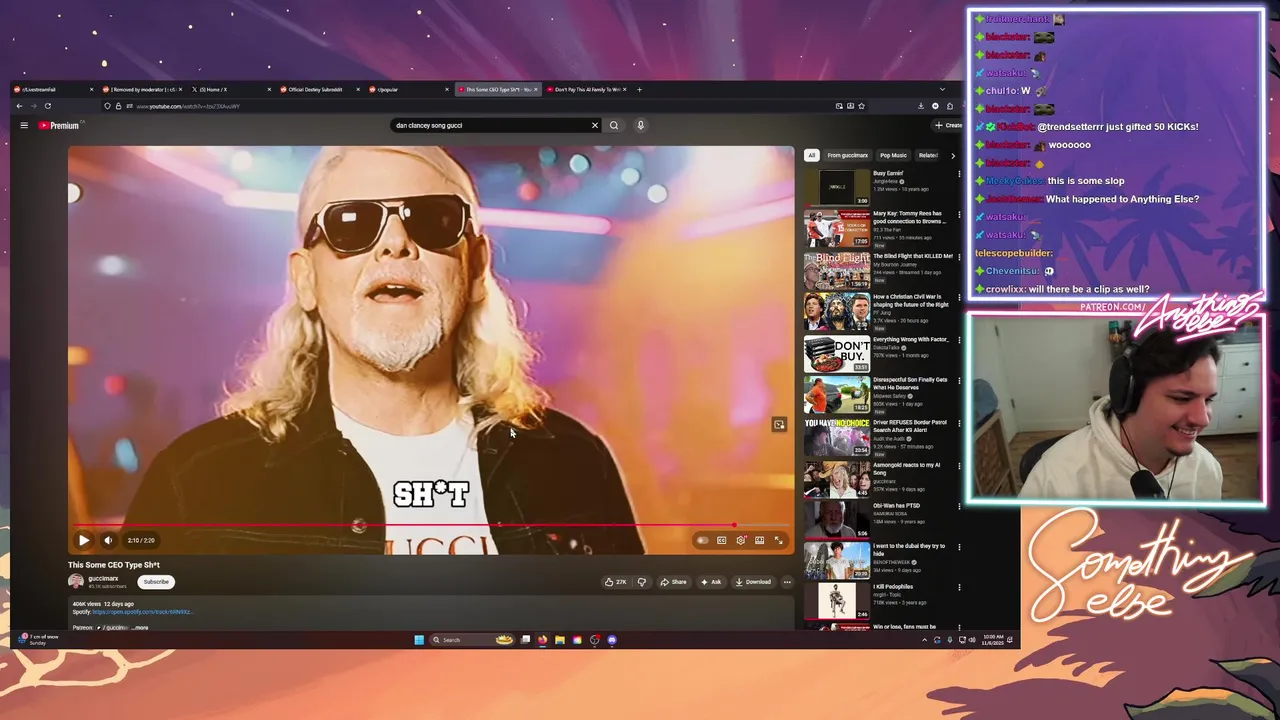Open Asmongold reacts to my AI Song
1280x720 pixels.
point(837,478)
